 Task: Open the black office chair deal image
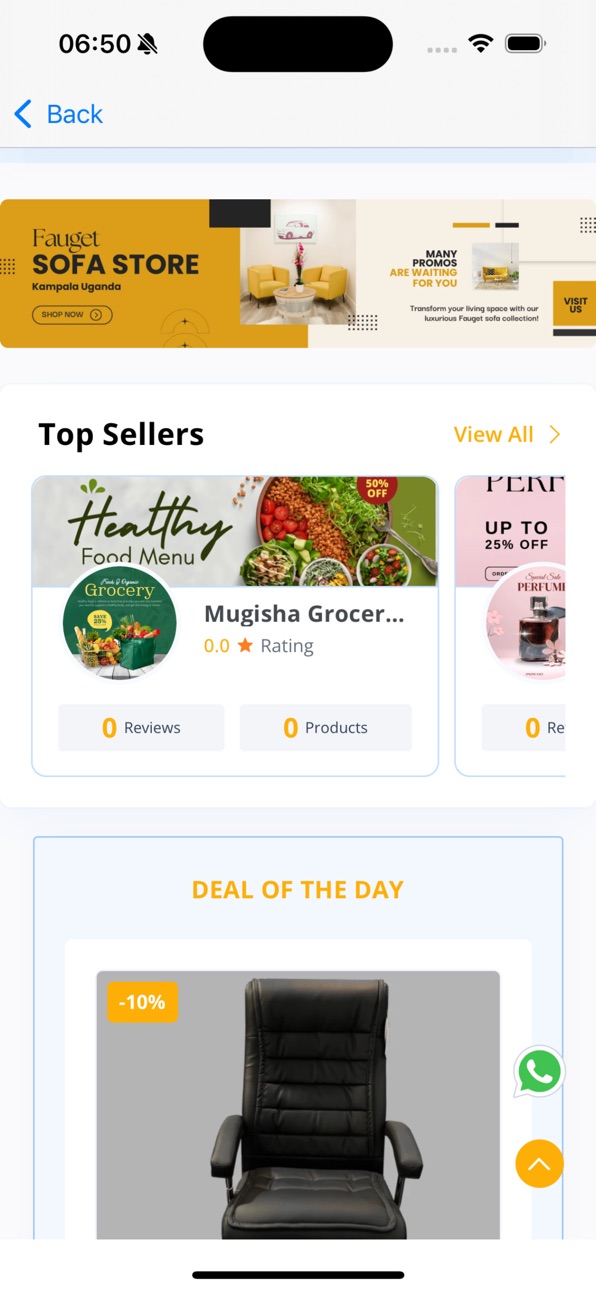[298, 1105]
